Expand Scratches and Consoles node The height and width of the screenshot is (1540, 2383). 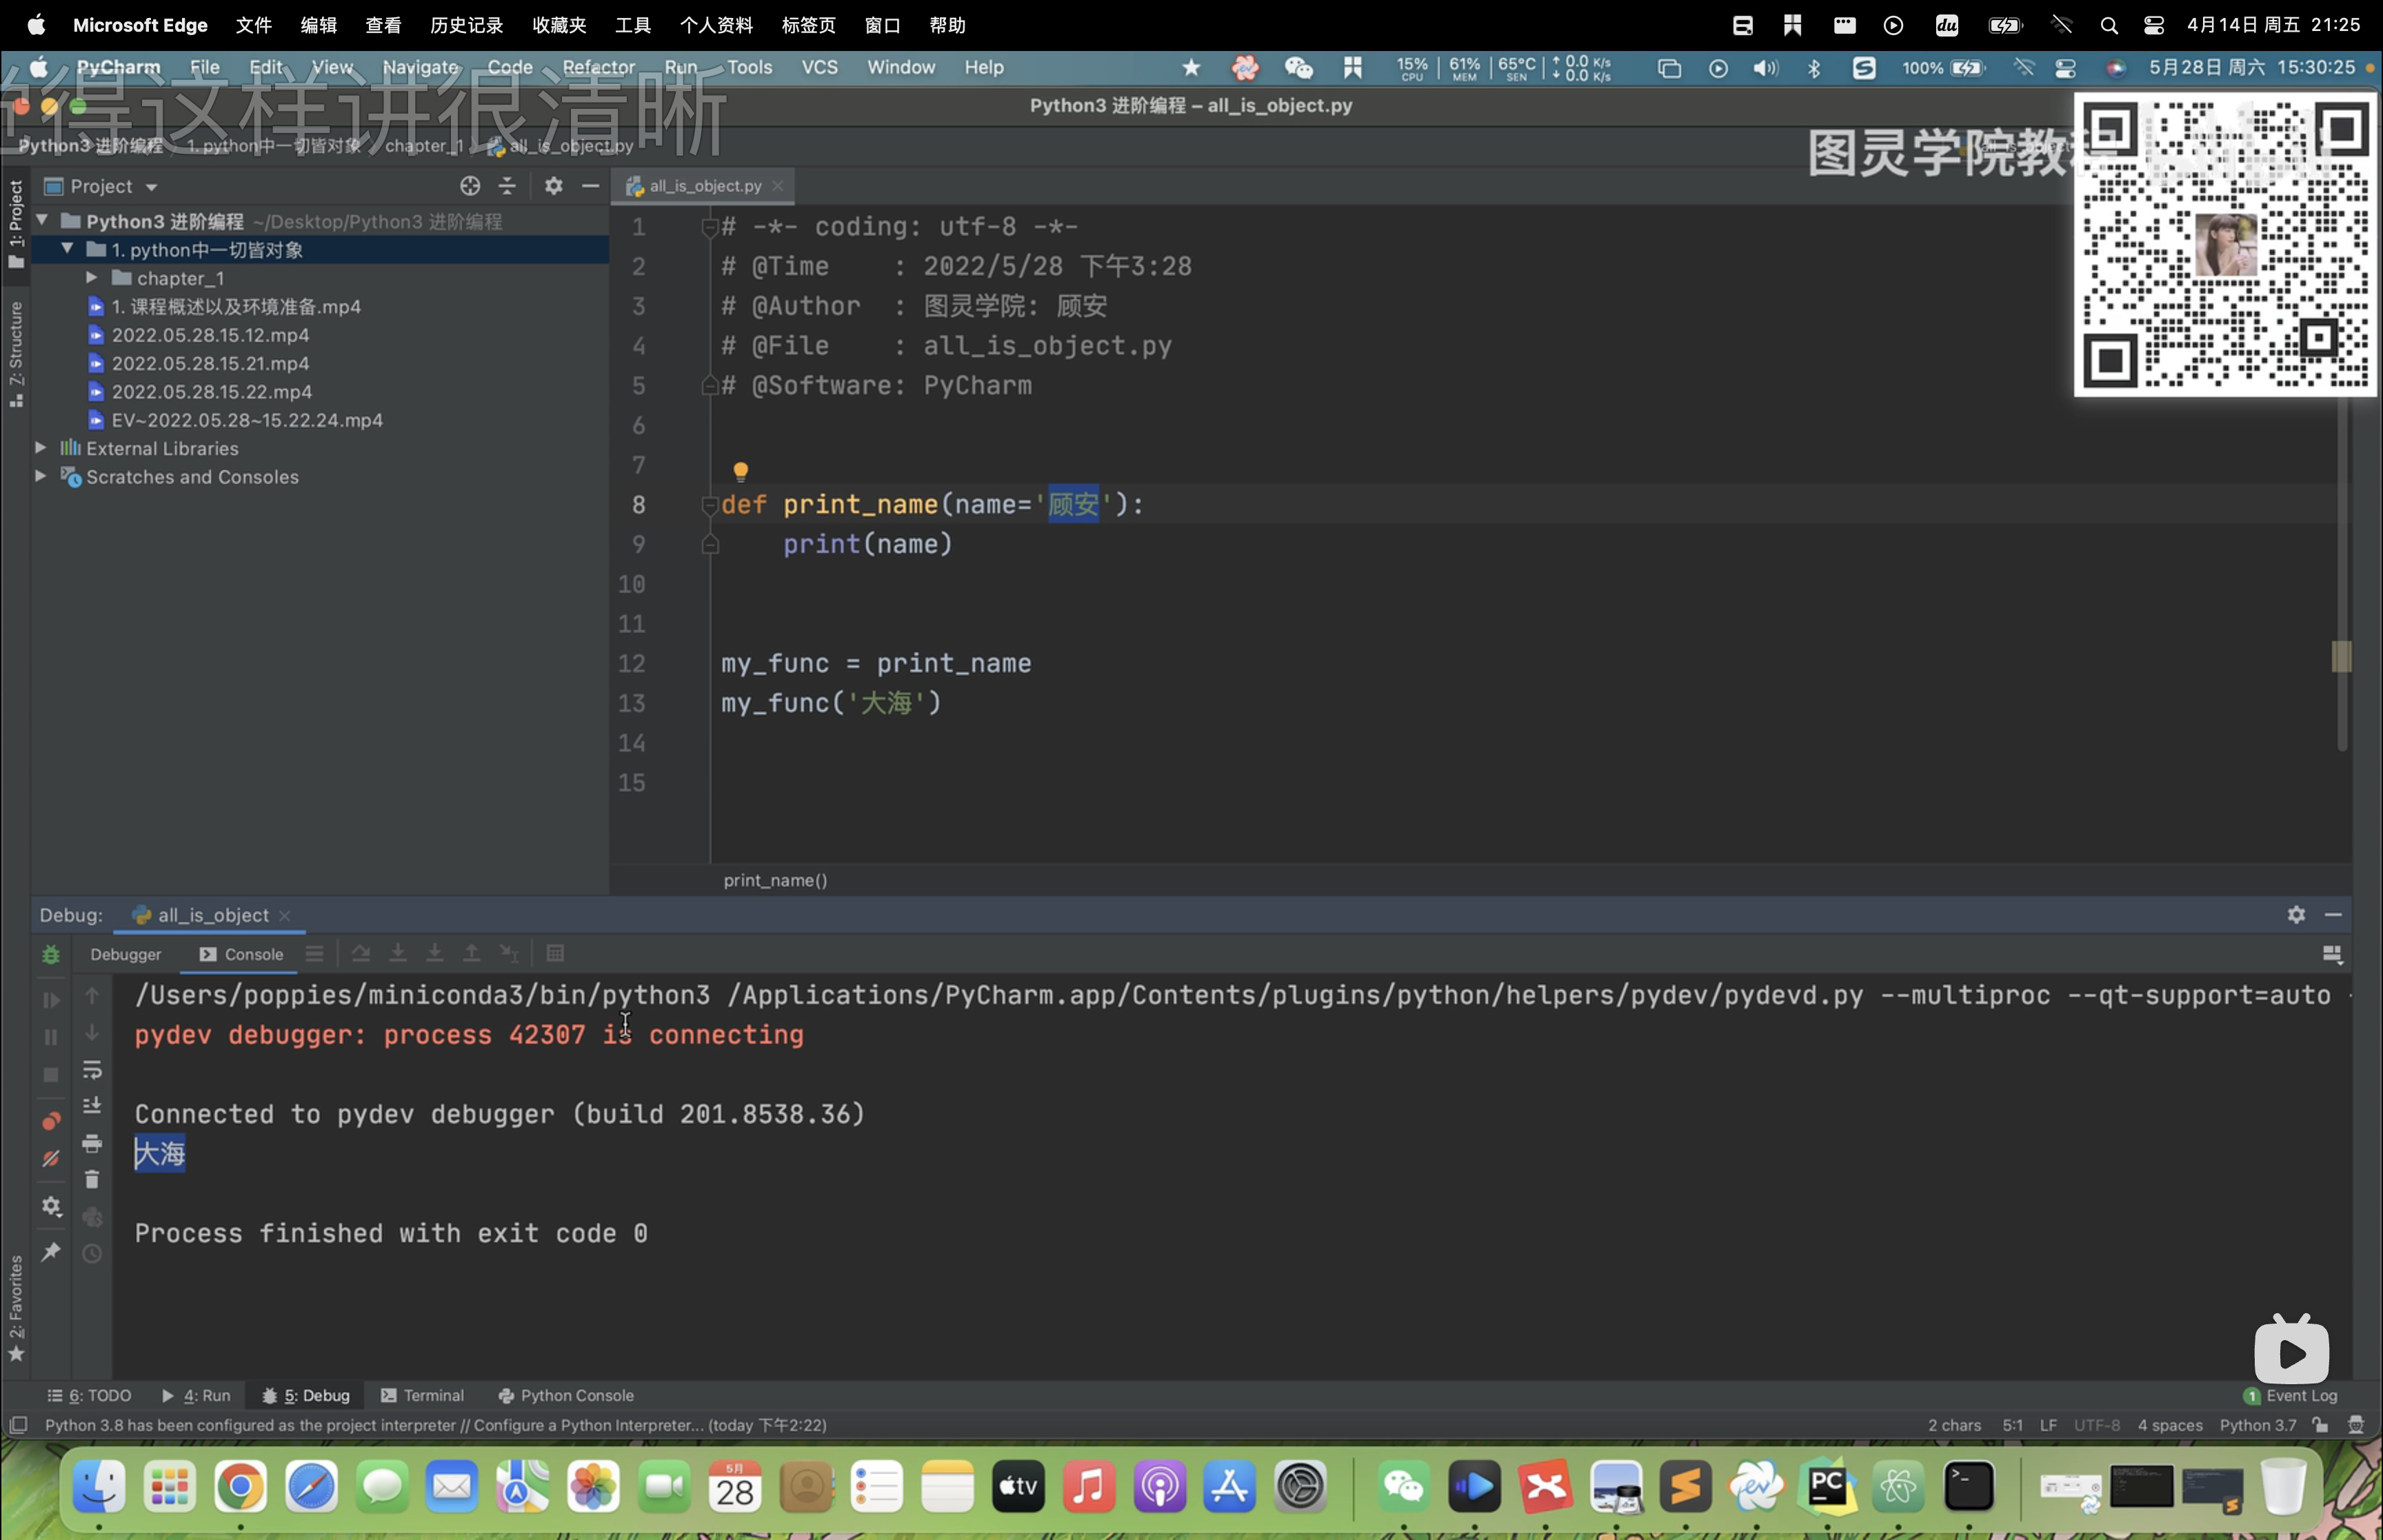41,476
